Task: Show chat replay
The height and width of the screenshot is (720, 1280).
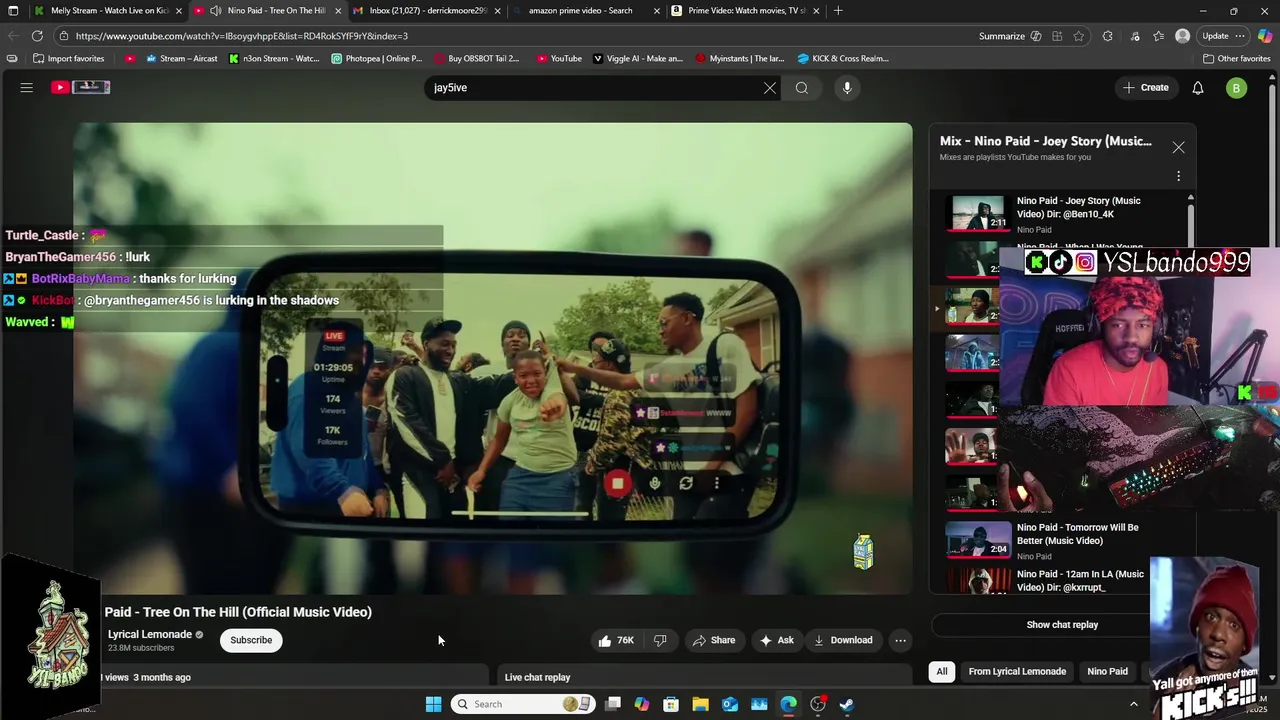Action: 1062,625
